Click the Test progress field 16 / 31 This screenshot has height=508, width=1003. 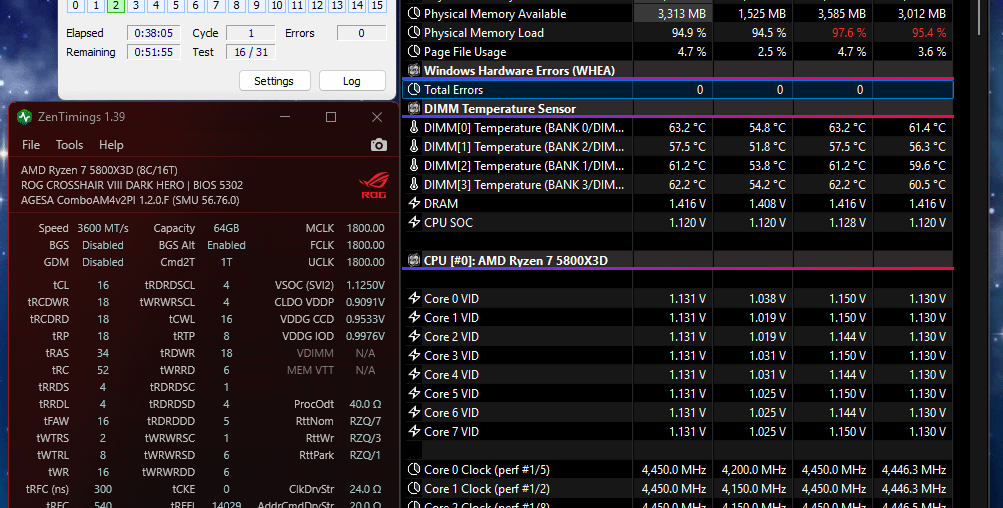point(251,52)
